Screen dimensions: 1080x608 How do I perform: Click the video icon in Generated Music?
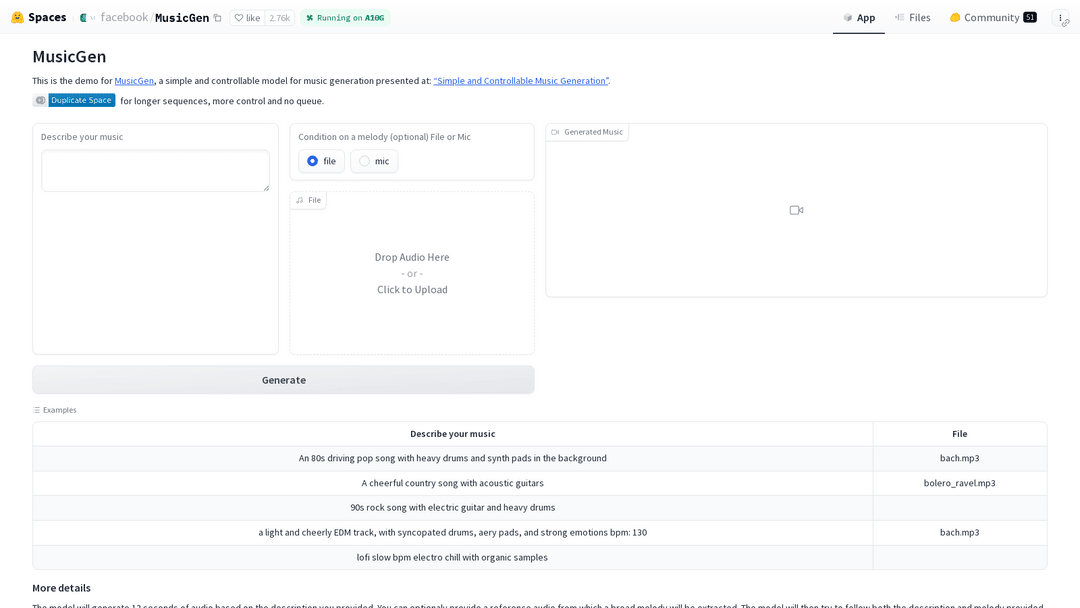coord(796,210)
